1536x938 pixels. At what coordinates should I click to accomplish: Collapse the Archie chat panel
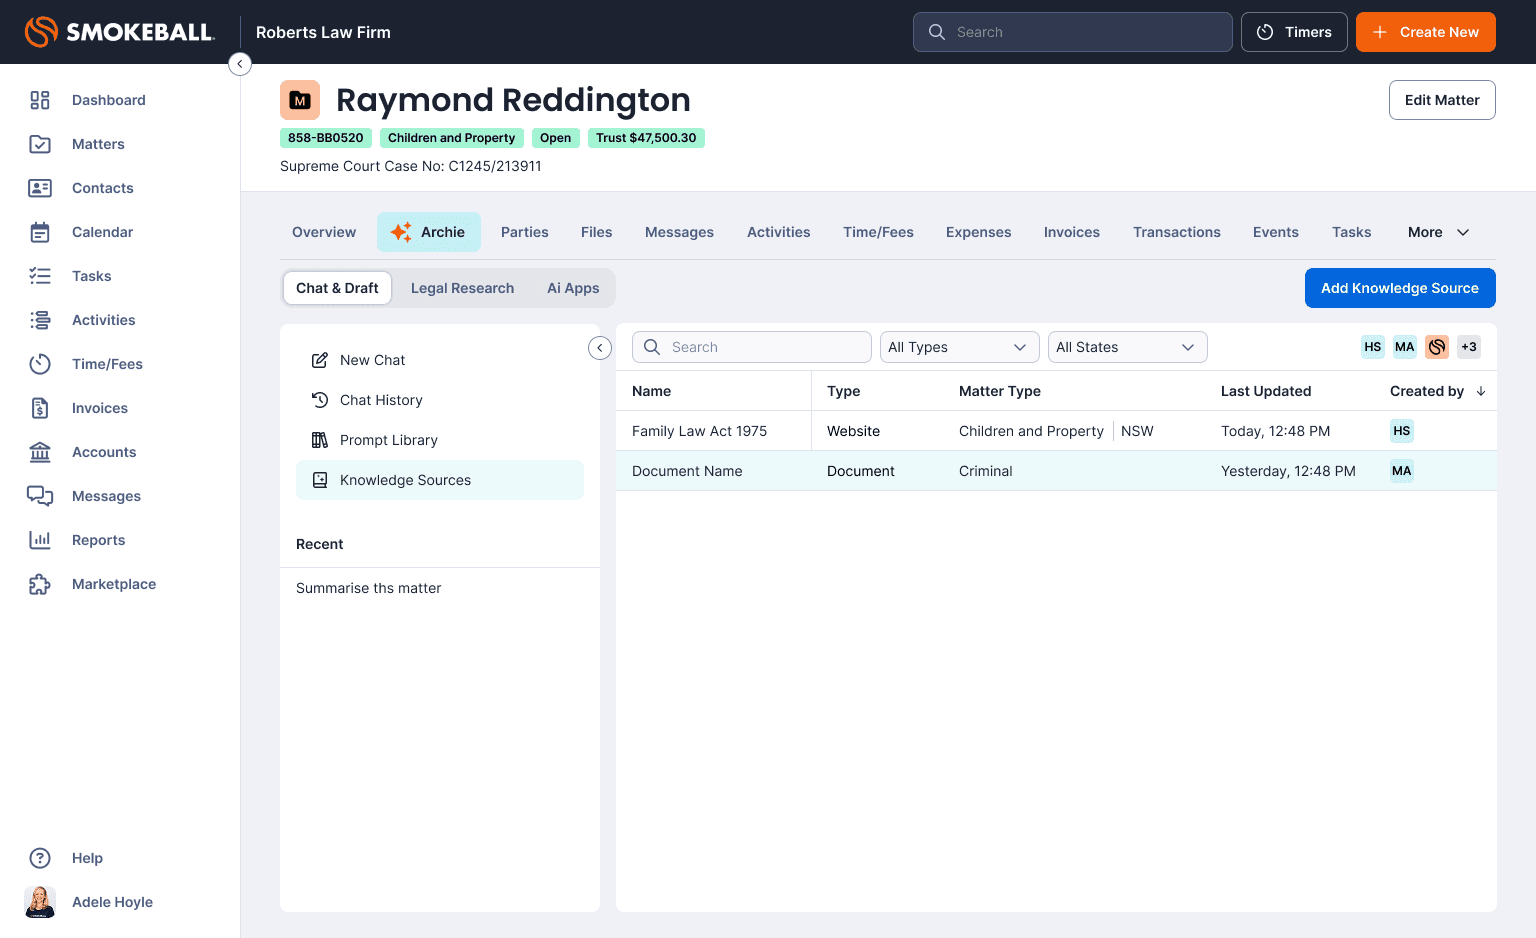click(600, 347)
